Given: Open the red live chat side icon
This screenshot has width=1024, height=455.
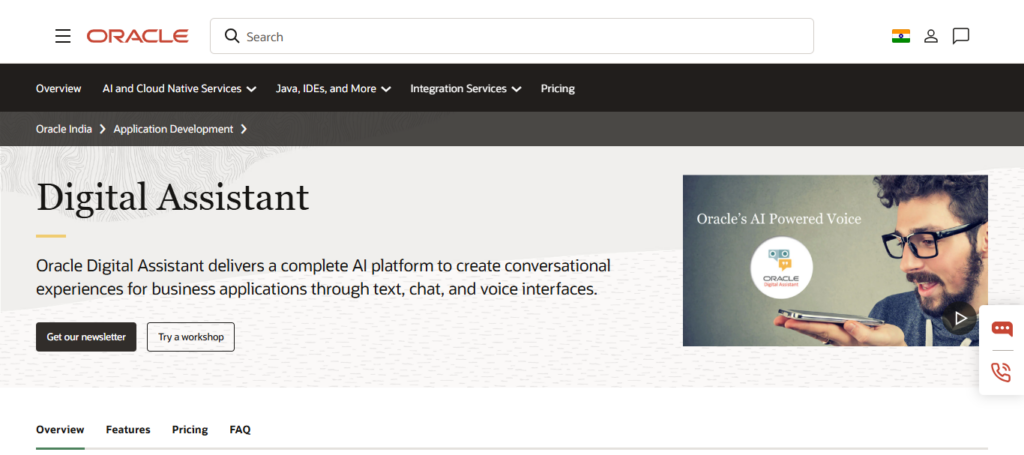Looking at the screenshot, I should (x=1001, y=328).
